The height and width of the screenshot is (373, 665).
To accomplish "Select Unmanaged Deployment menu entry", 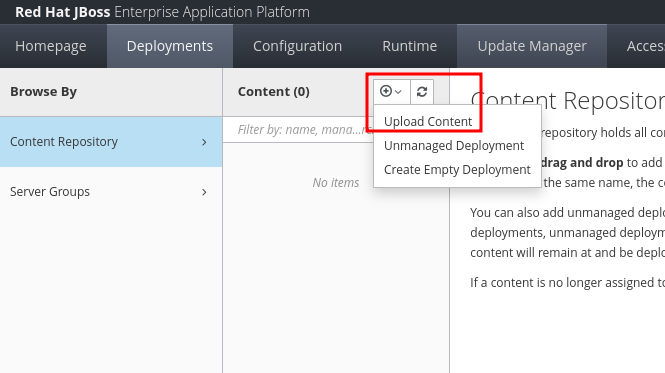I will click(454, 146).
